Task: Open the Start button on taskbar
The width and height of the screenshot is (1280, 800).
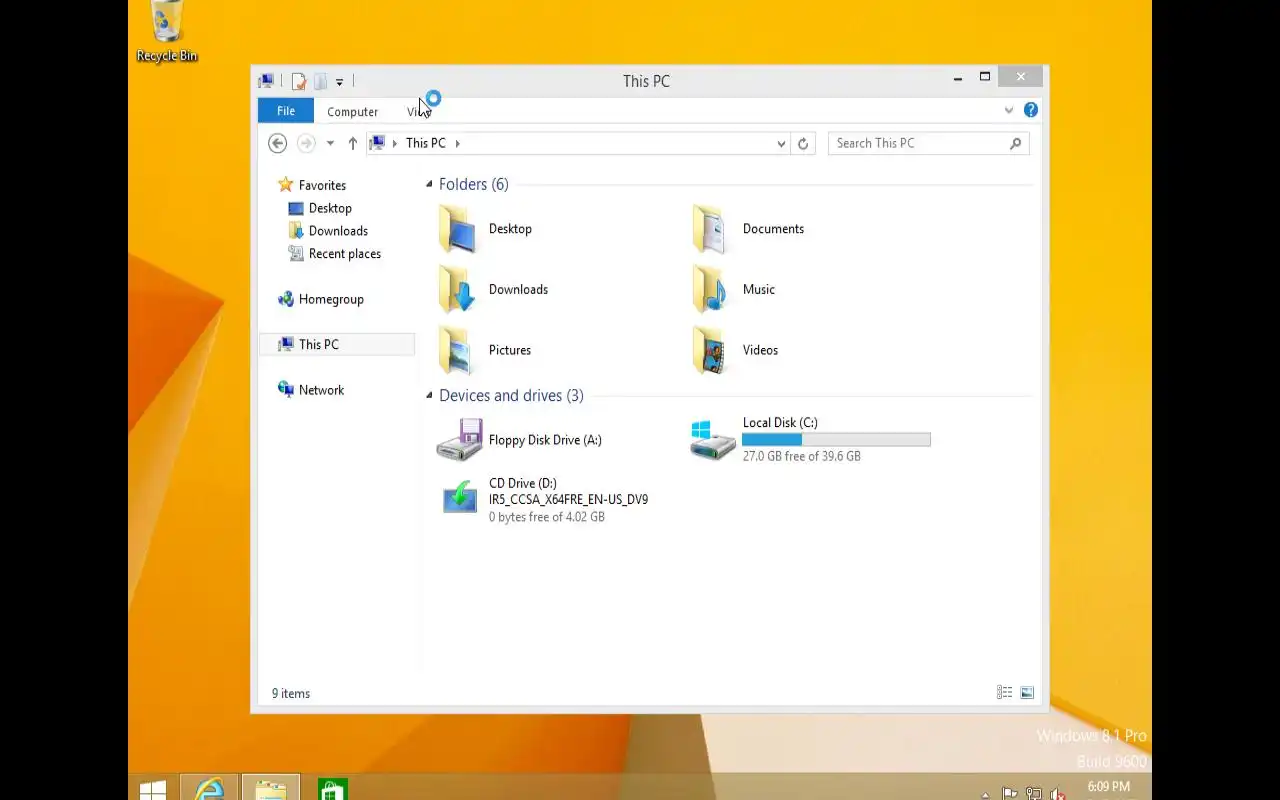Action: [x=152, y=788]
